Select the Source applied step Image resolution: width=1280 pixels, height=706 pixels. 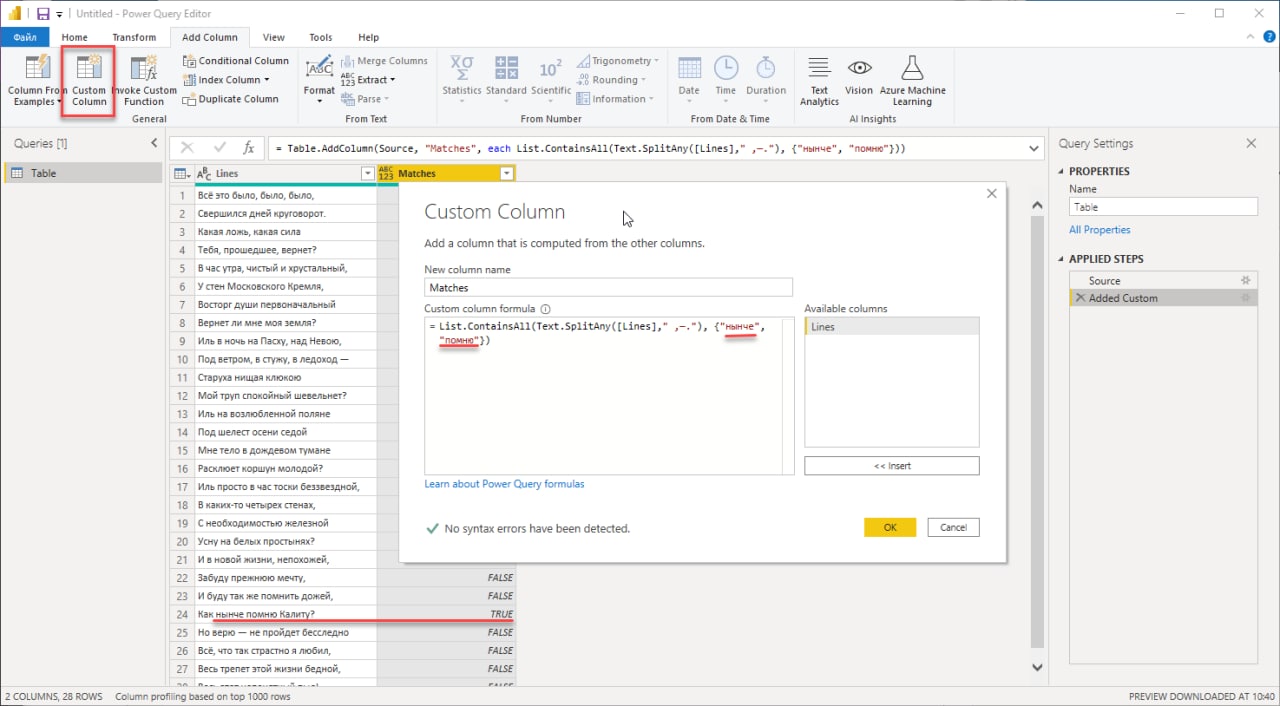tap(1163, 281)
